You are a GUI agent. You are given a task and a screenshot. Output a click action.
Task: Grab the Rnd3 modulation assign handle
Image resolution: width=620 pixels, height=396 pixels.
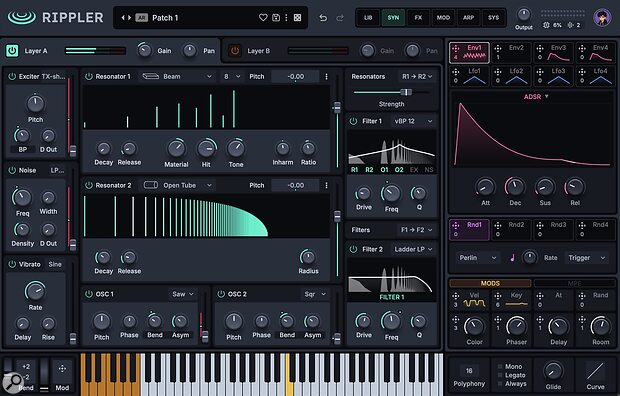click(540, 225)
